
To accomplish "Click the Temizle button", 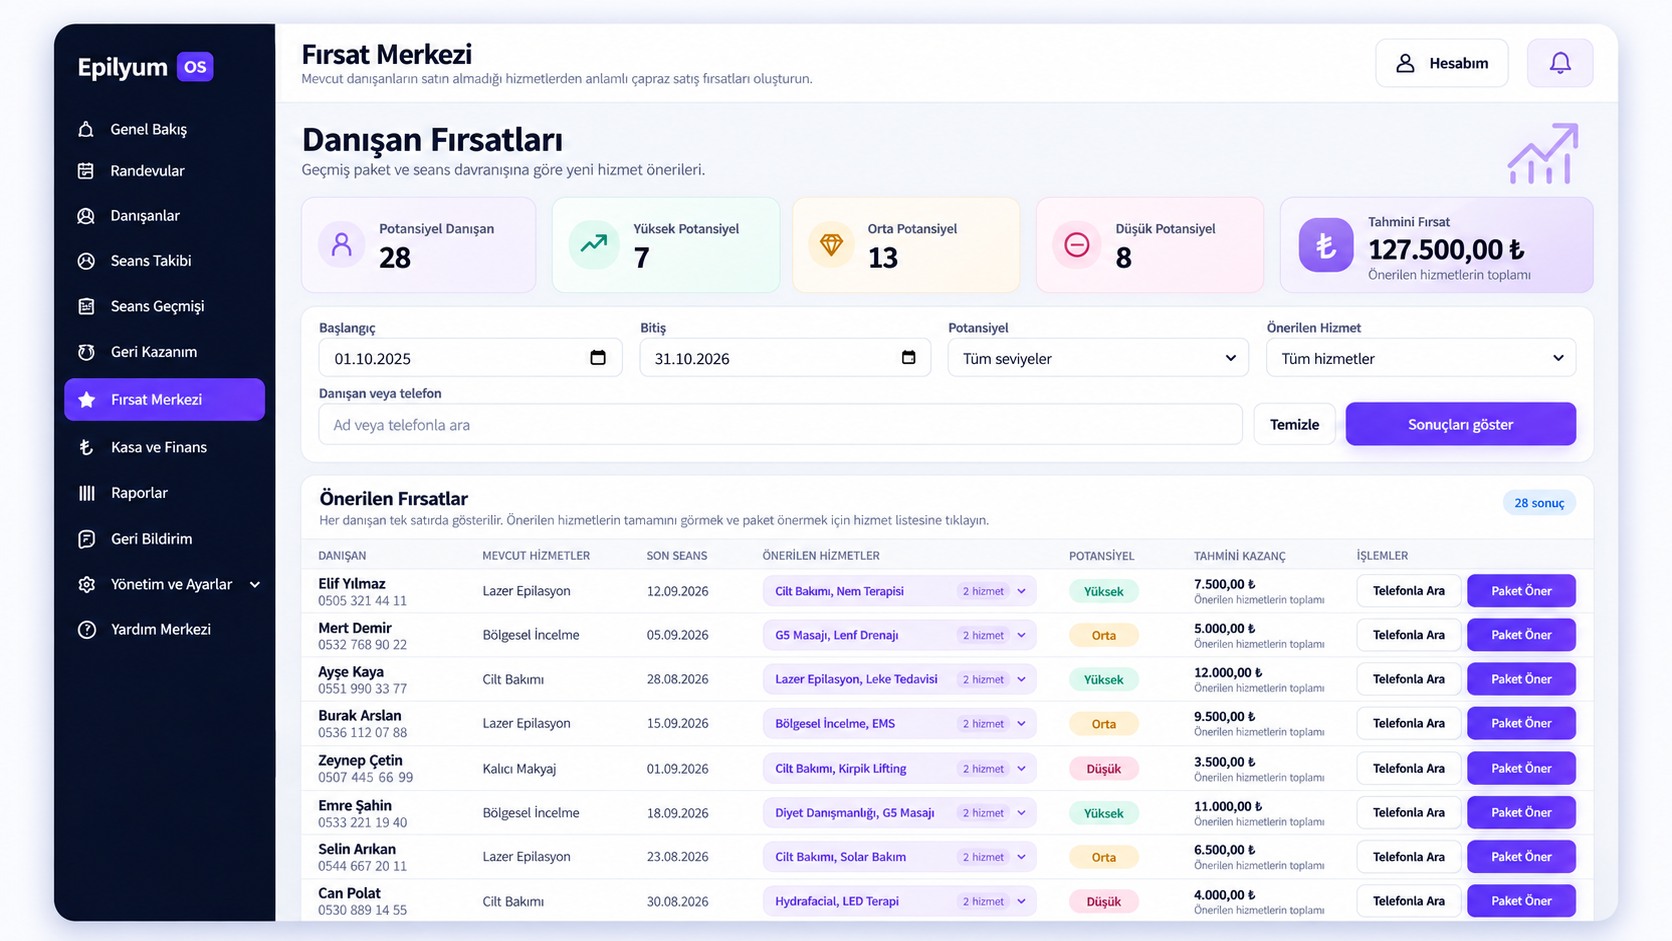I will 1294,424.
